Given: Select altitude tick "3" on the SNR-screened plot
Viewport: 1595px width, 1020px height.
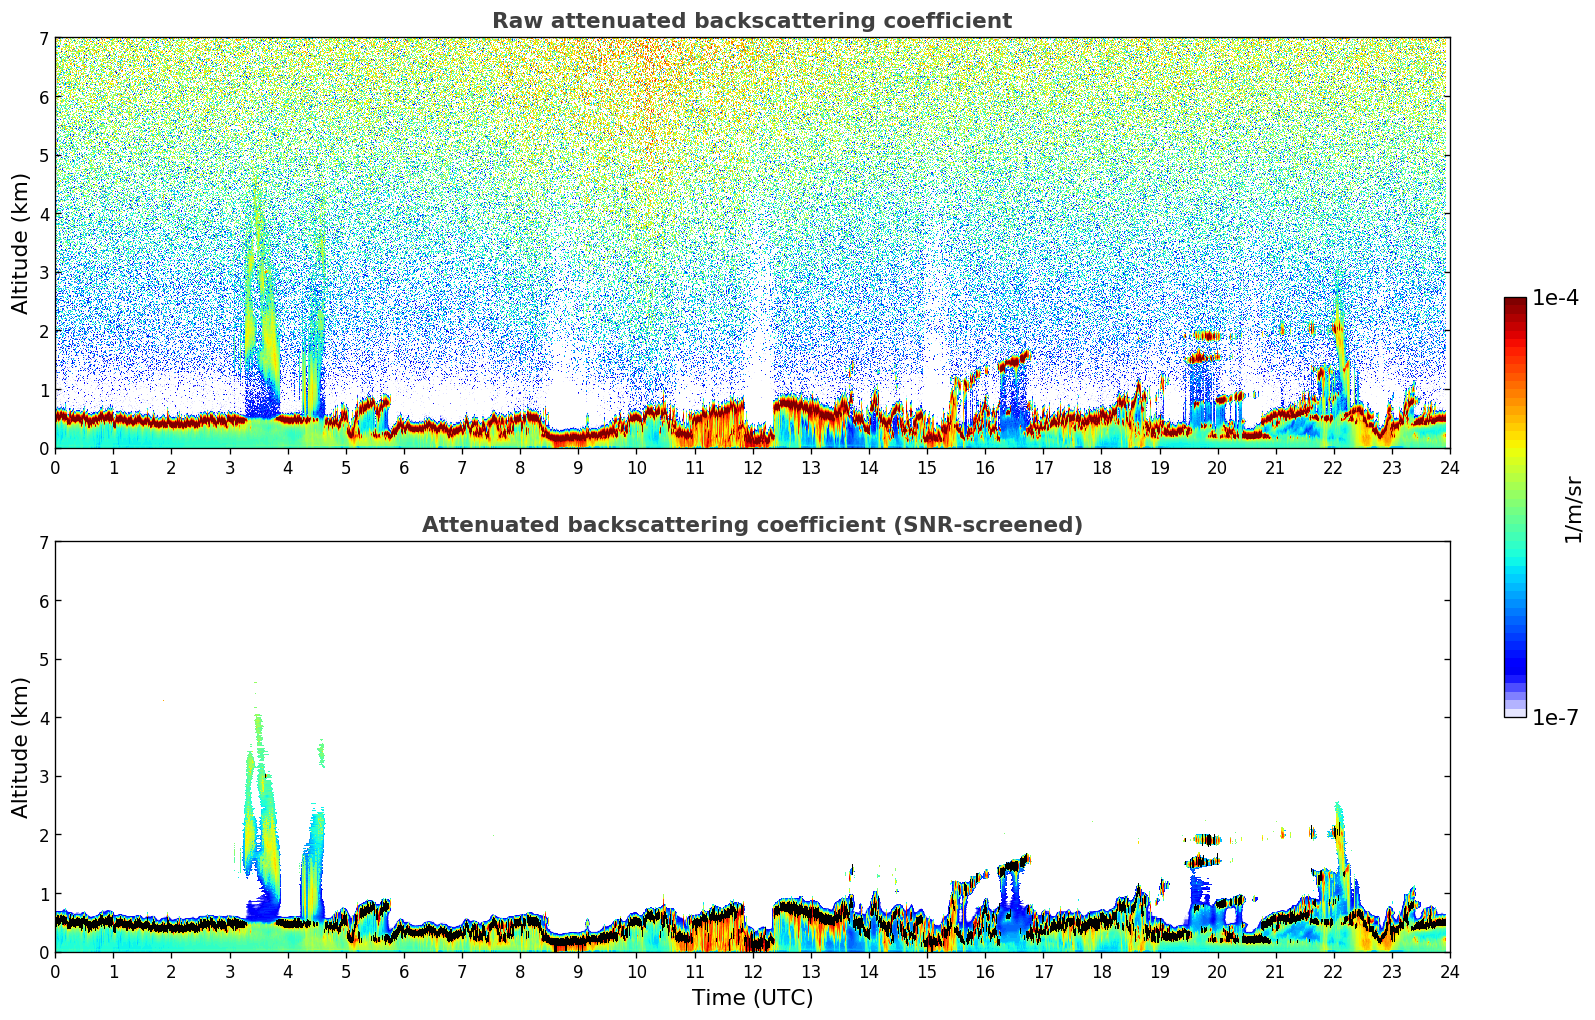Looking at the screenshot, I should (x=43, y=777).
